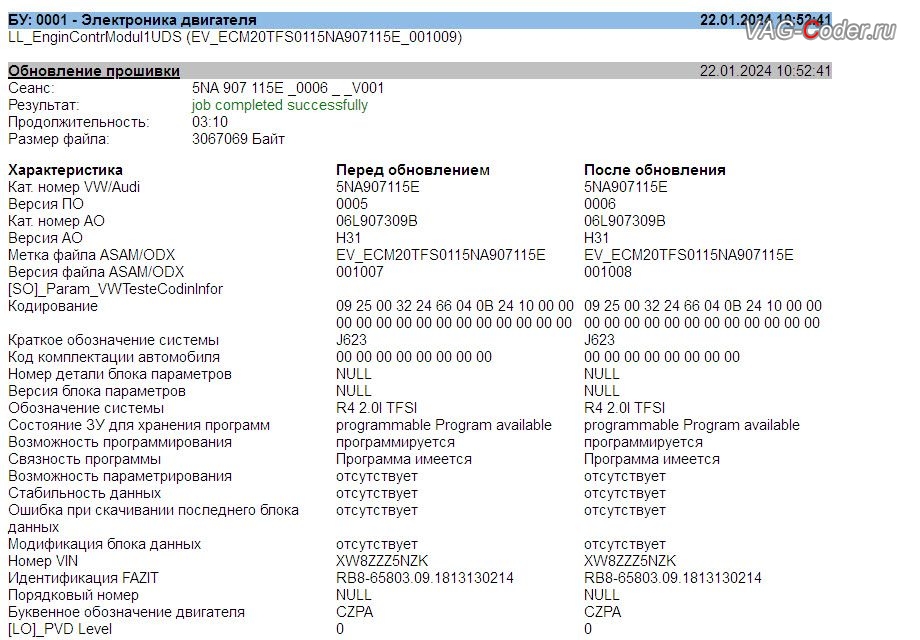Click the 'Версия АО' row label
Image resolution: width=920 pixels, height=640 pixels.
(x=45, y=238)
